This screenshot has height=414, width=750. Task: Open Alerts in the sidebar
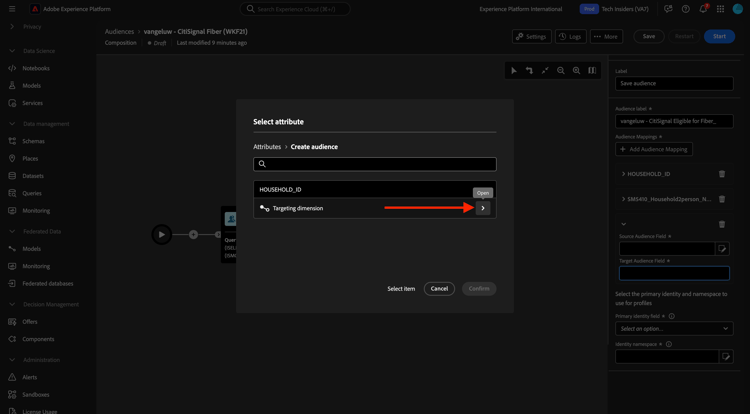pyautogui.click(x=30, y=377)
